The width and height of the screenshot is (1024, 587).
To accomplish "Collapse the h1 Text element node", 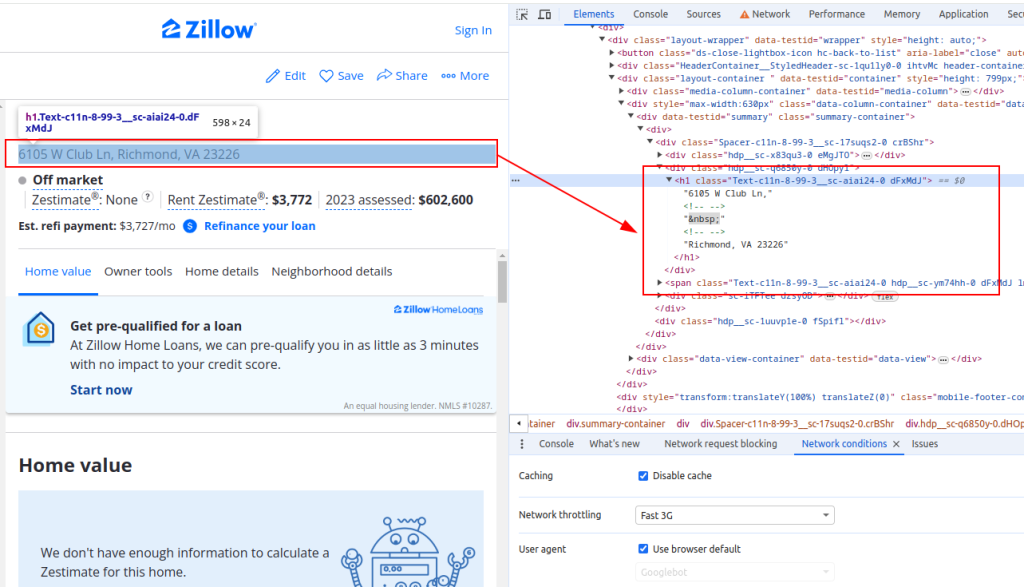I will (669, 180).
